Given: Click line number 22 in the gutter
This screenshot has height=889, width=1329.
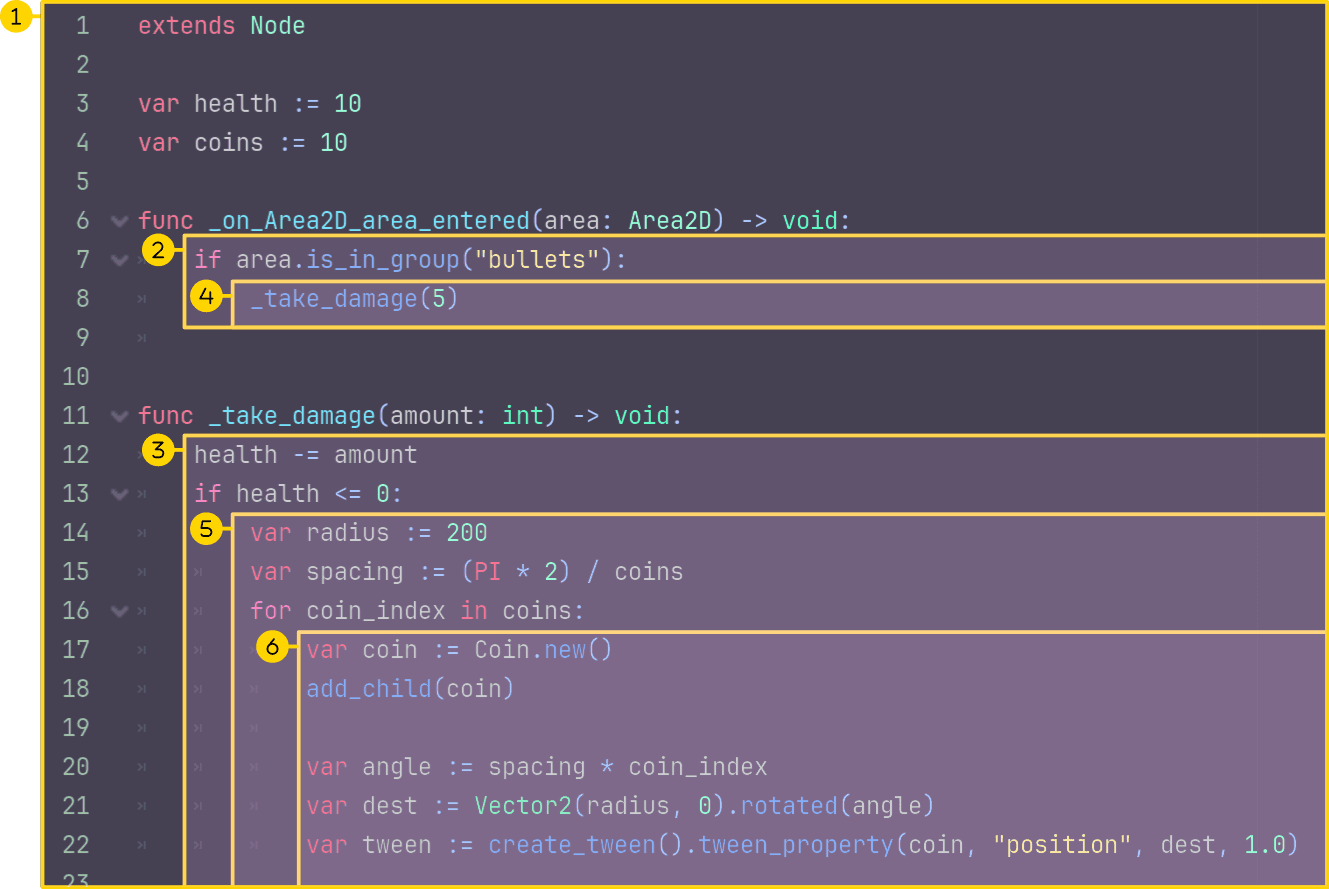Looking at the screenshot, I should pos(76,845).
